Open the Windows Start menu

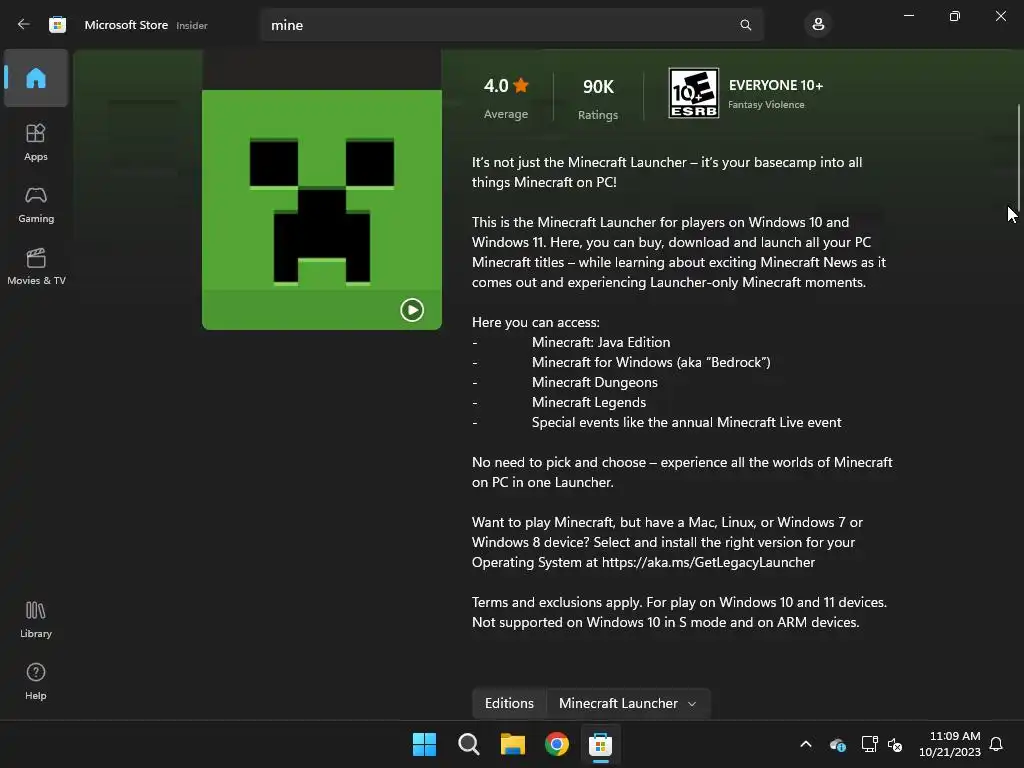424,744
